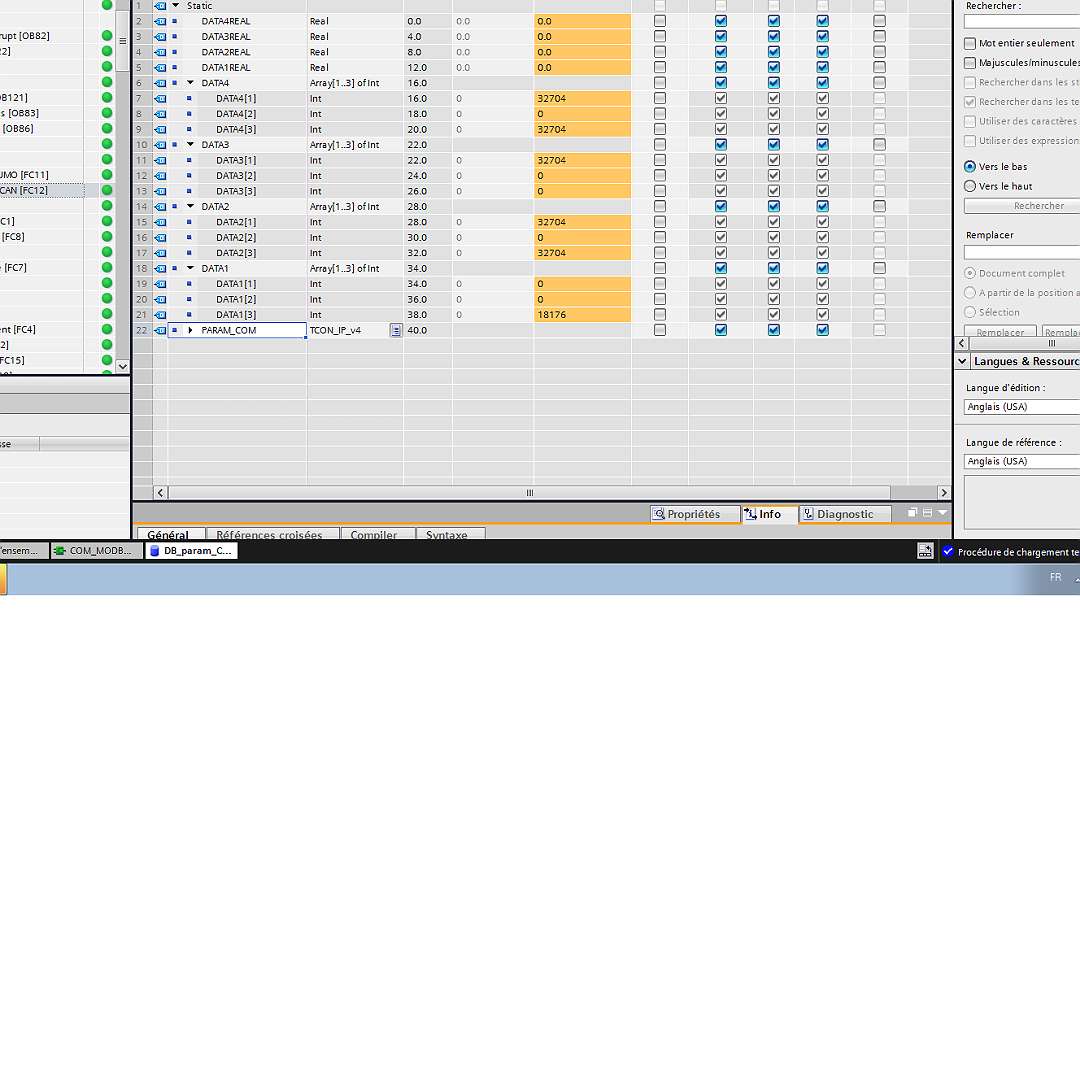The width and height of the screenshot is (1080, 1080).
Task: Tick the last checkbox in the DATA2REAL row
Action: click(x=880, y=52)
